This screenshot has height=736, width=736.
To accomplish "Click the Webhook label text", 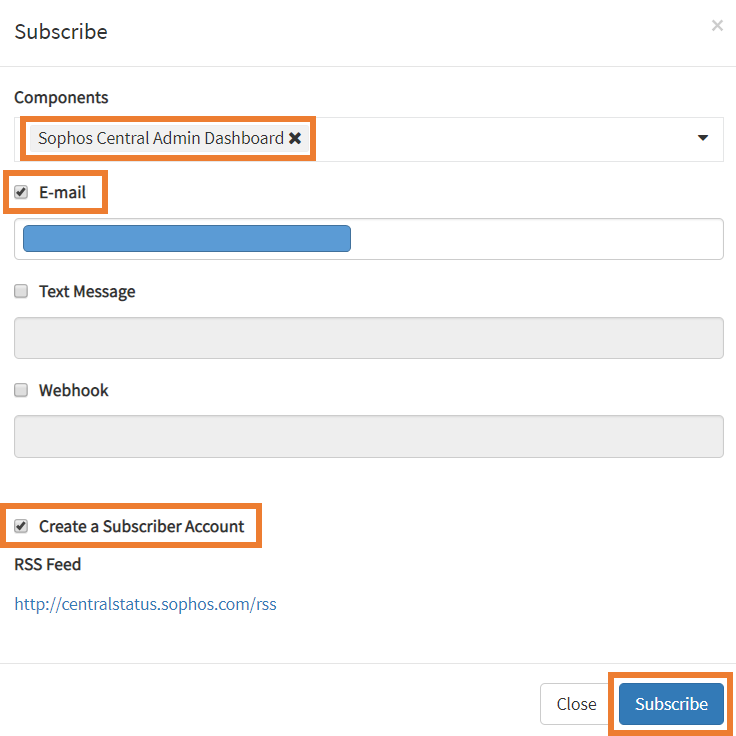I will tap(73, 391).
